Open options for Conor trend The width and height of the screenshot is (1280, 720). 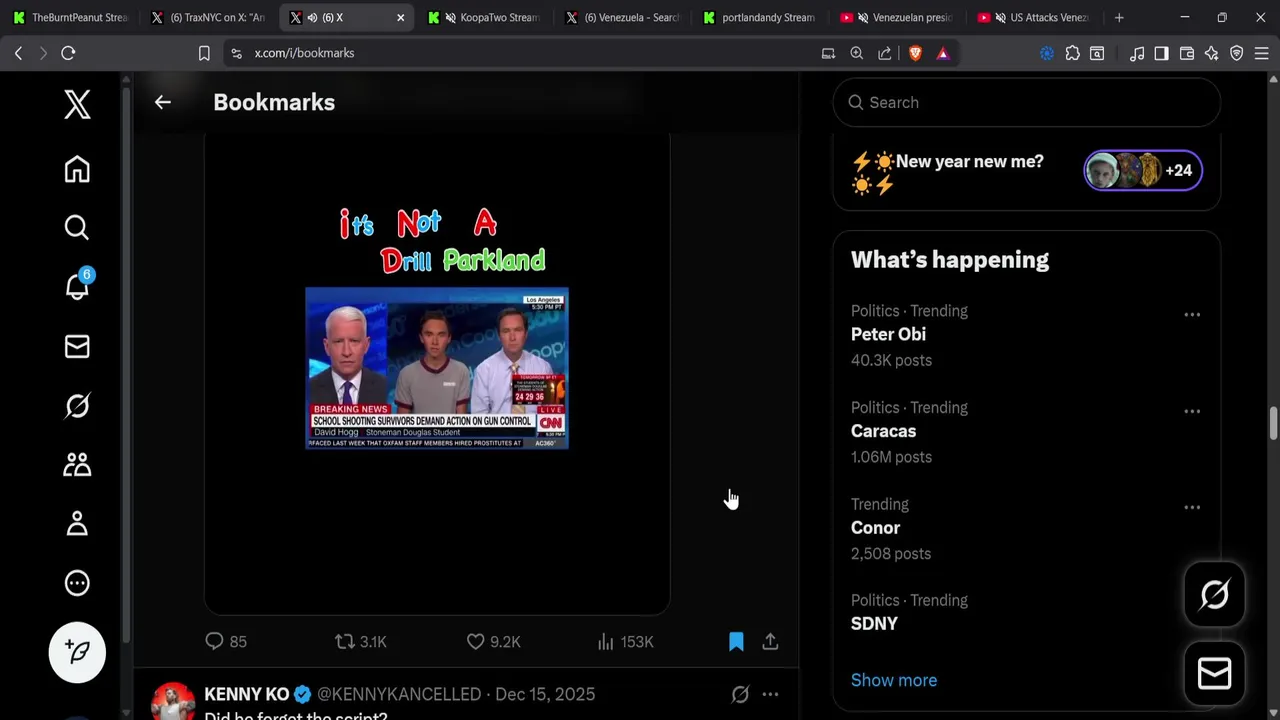coord(1192,507)
